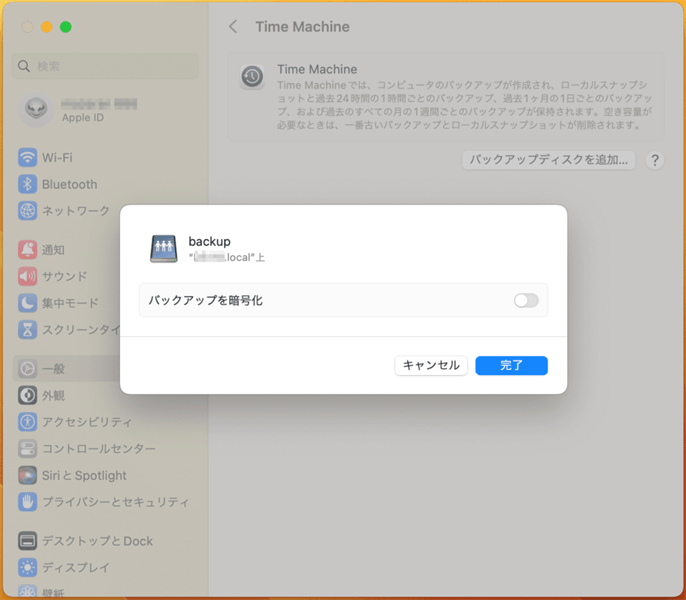Click the Wi-Fi icon in sidebar
Image resolution: width=686 pixels, height=600 pixels.
tap(27, 158)
